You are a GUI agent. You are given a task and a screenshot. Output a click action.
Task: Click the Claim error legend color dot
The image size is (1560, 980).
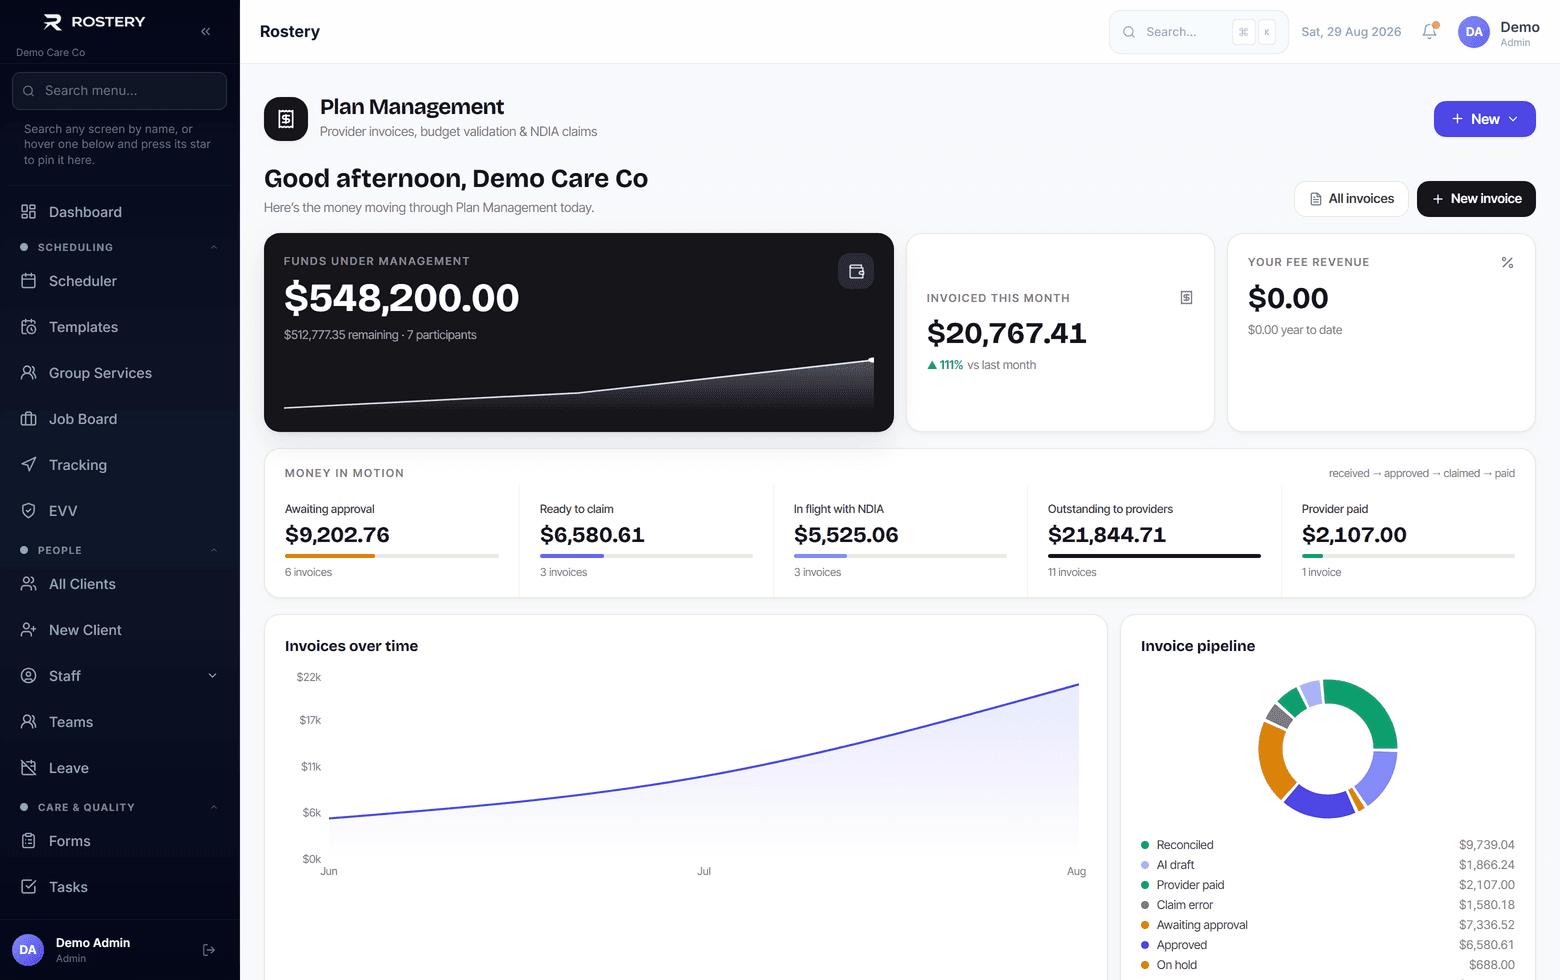pos(1145,905)
